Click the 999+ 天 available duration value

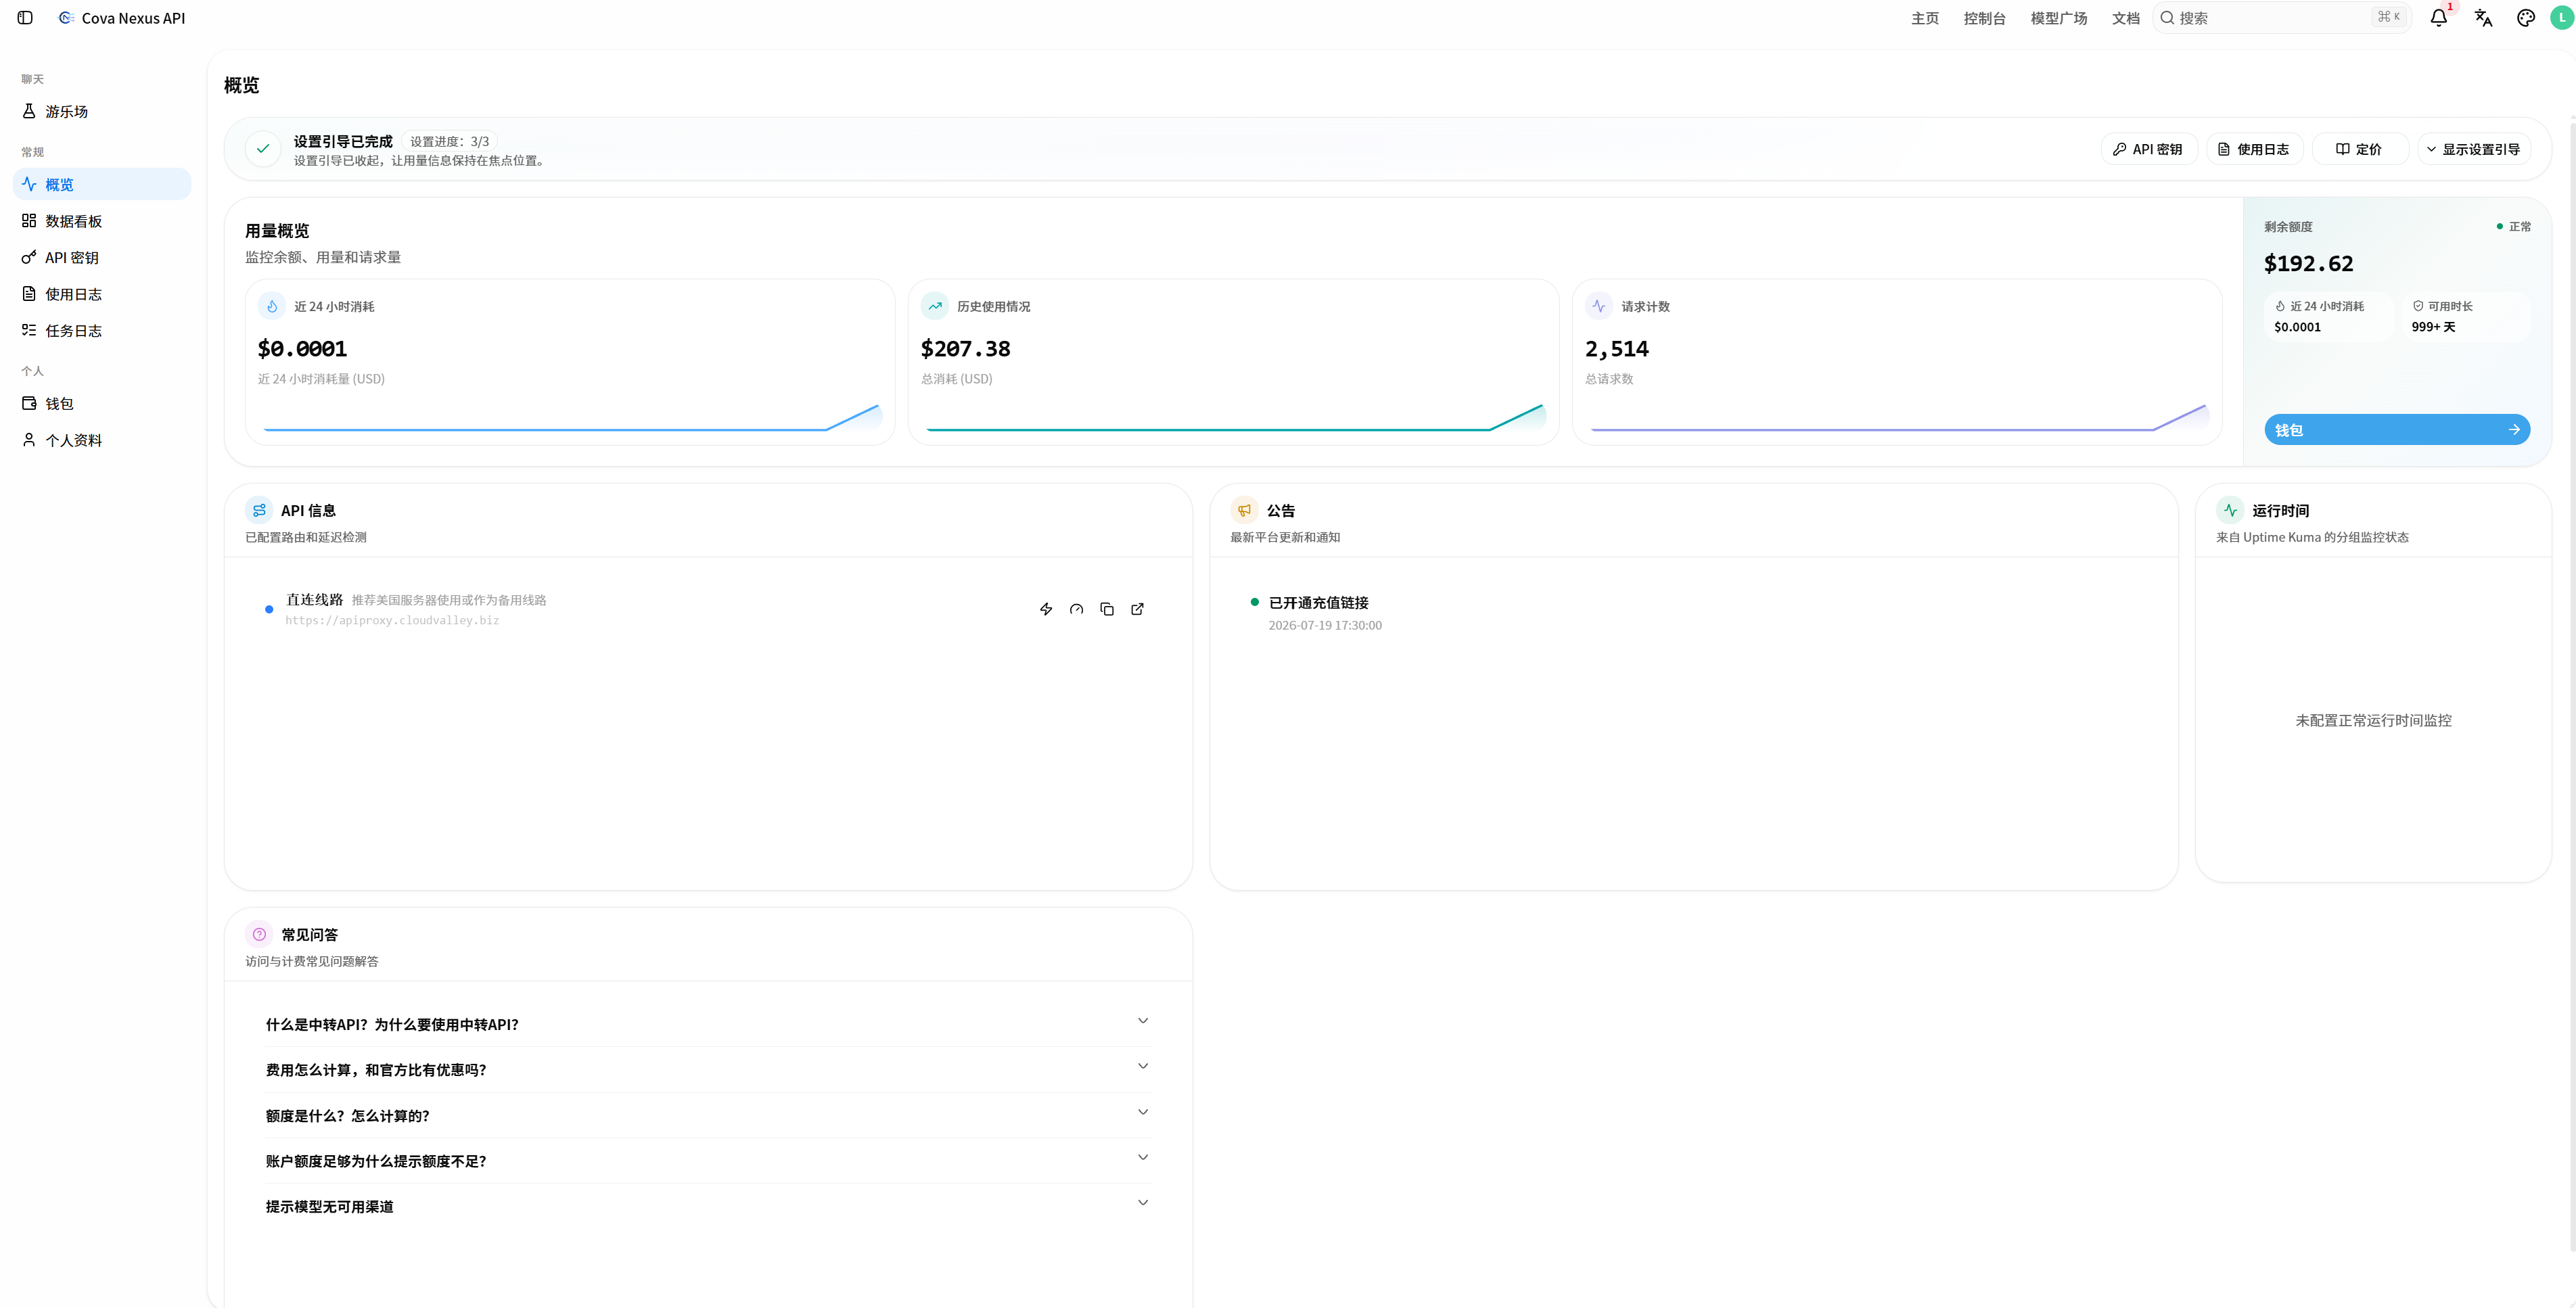point(2433,327)
